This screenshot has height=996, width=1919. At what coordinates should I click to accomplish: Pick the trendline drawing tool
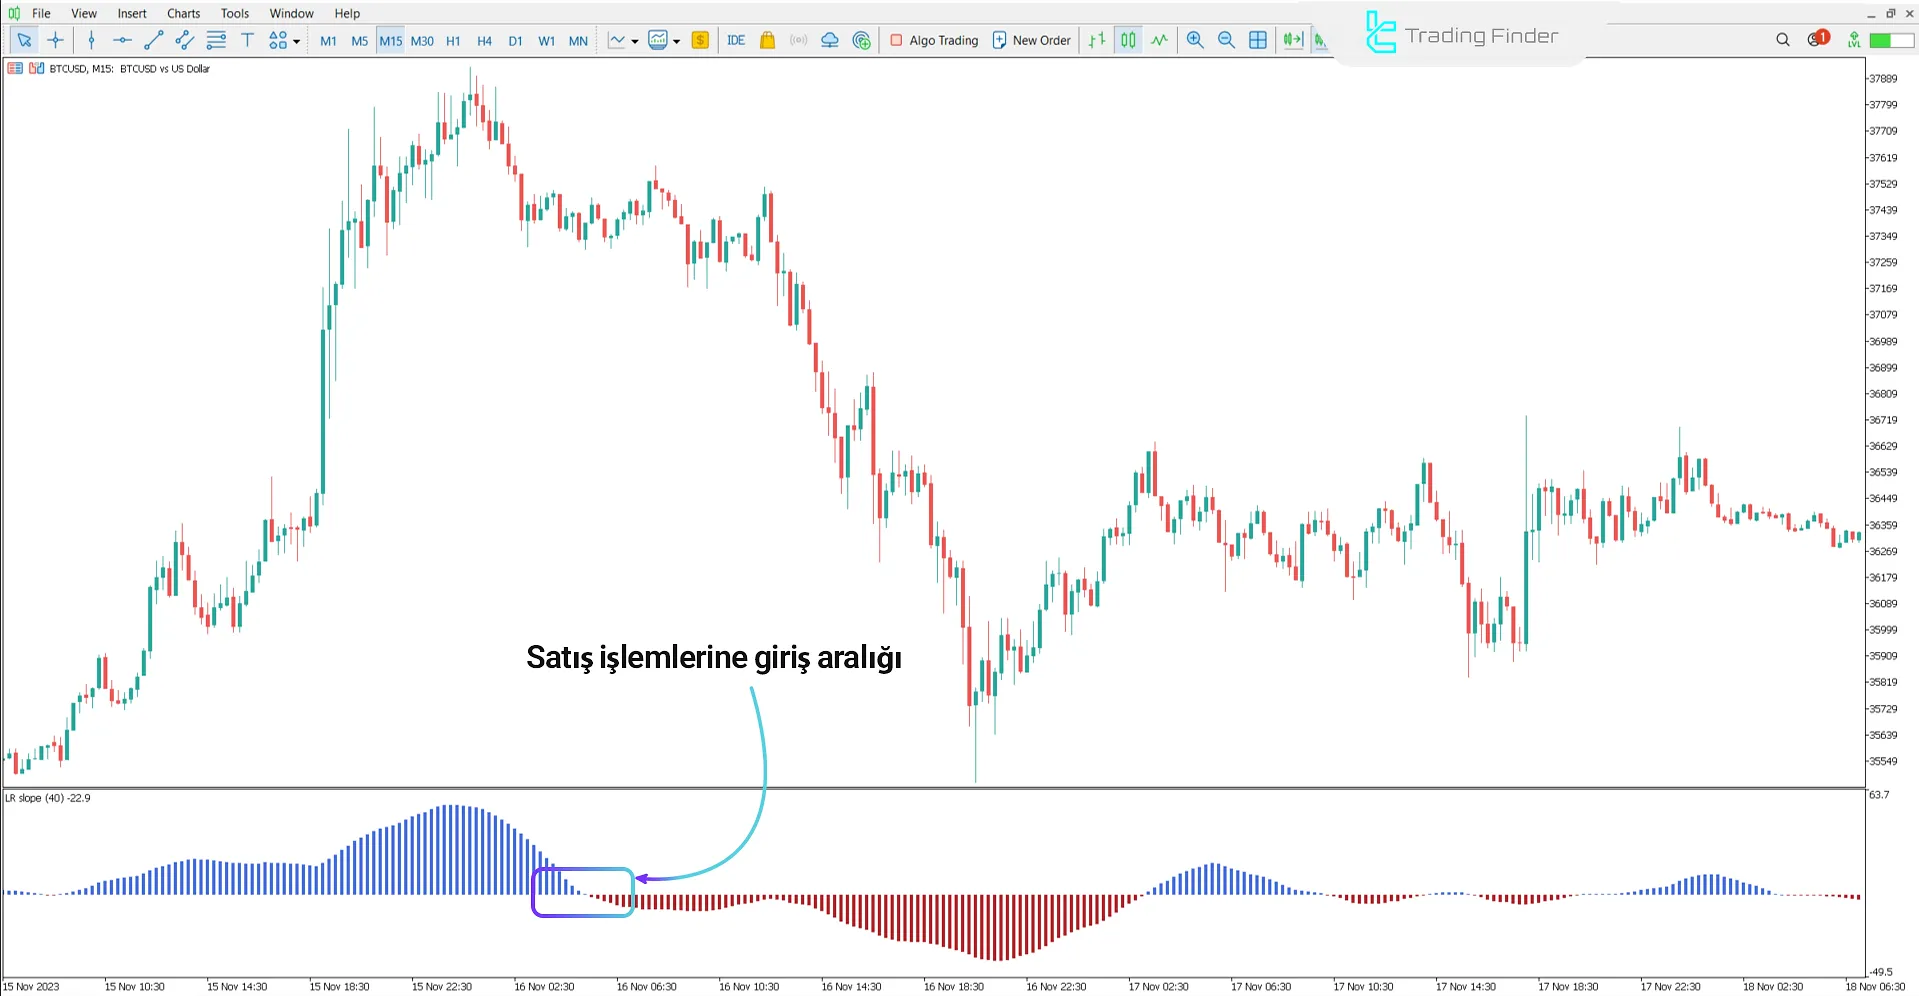[153, 40]
